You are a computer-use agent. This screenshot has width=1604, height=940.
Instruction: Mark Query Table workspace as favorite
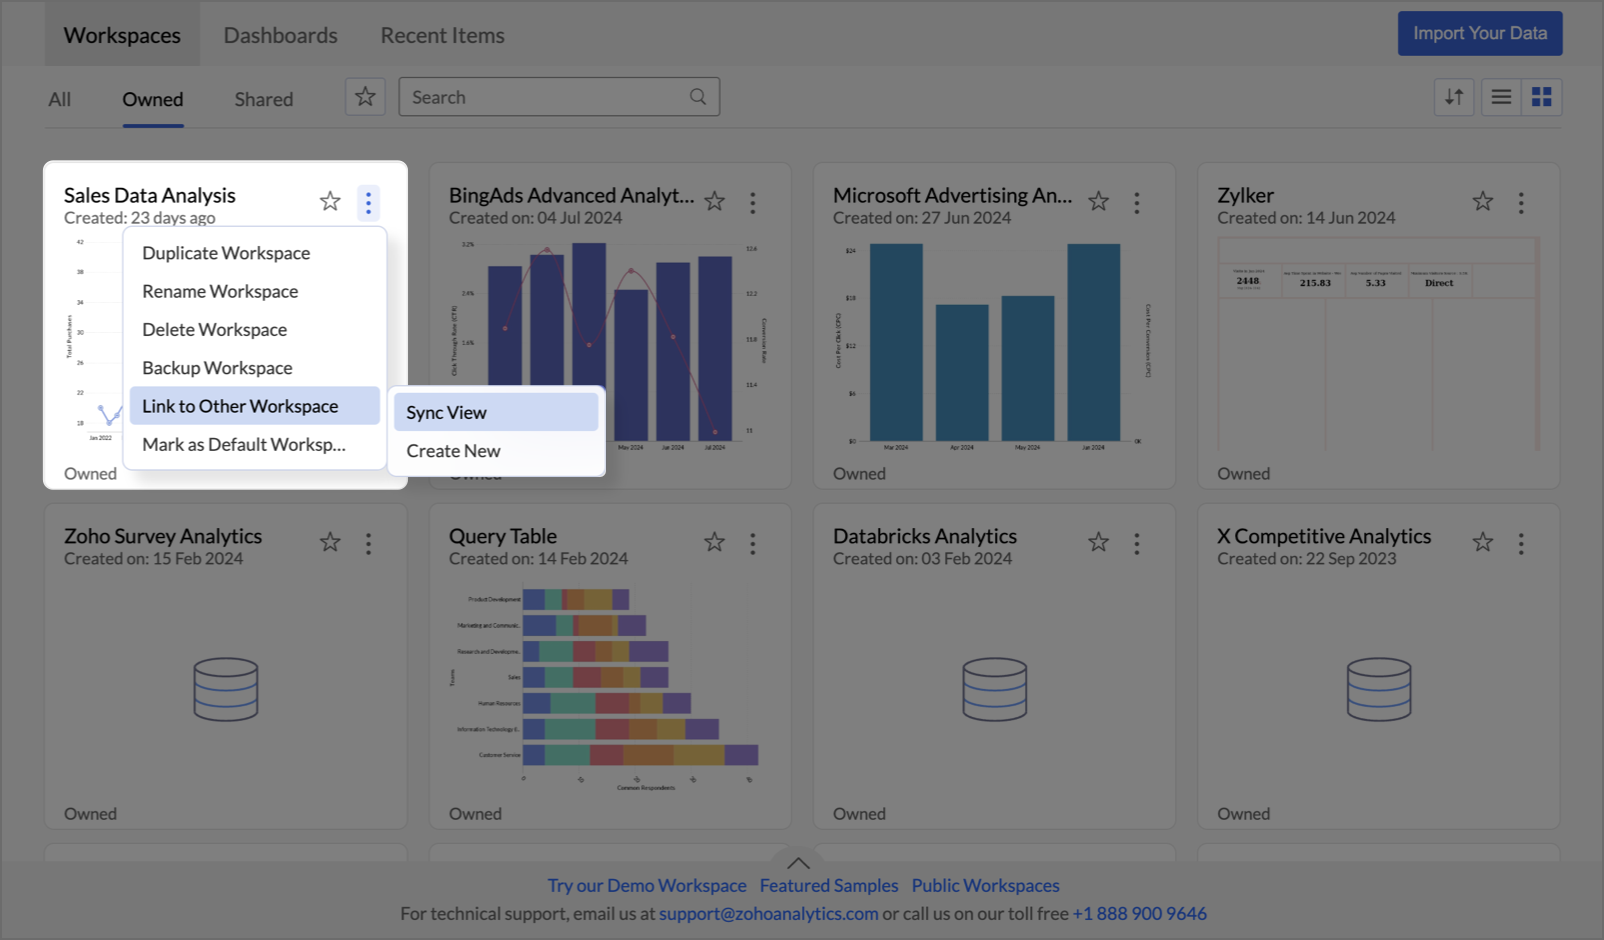pos(714,543)
